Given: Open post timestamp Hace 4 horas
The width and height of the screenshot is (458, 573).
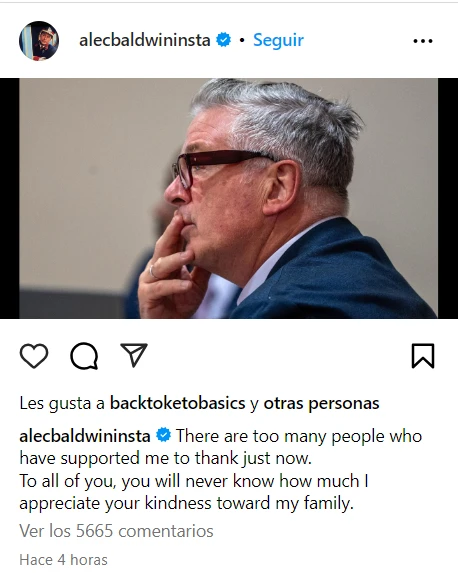Looking at the screenshot, I should 64,560.
